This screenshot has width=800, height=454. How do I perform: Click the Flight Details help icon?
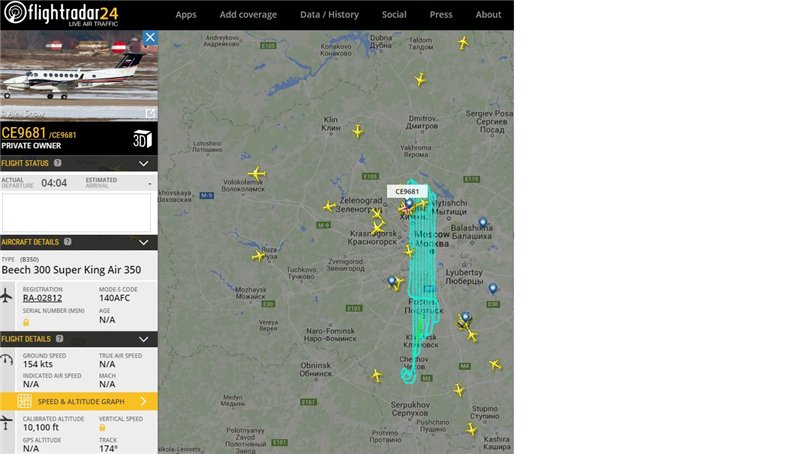click(60, 339)
